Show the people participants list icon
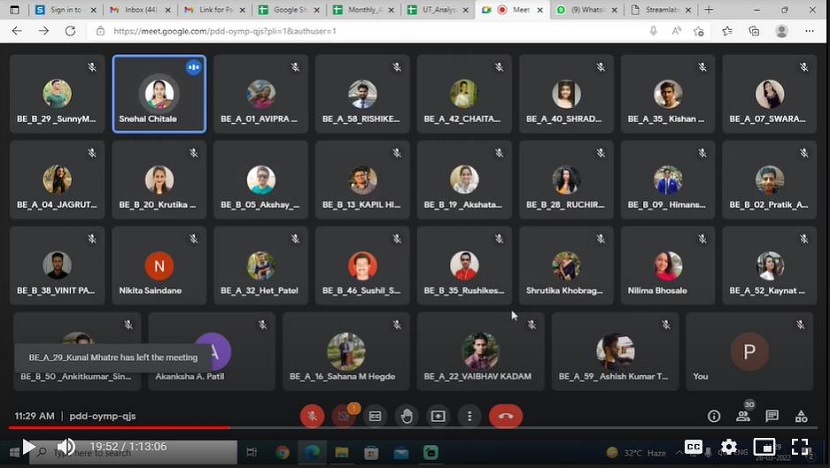This screenshot has width=830, height=468. [x=743, y=416]
